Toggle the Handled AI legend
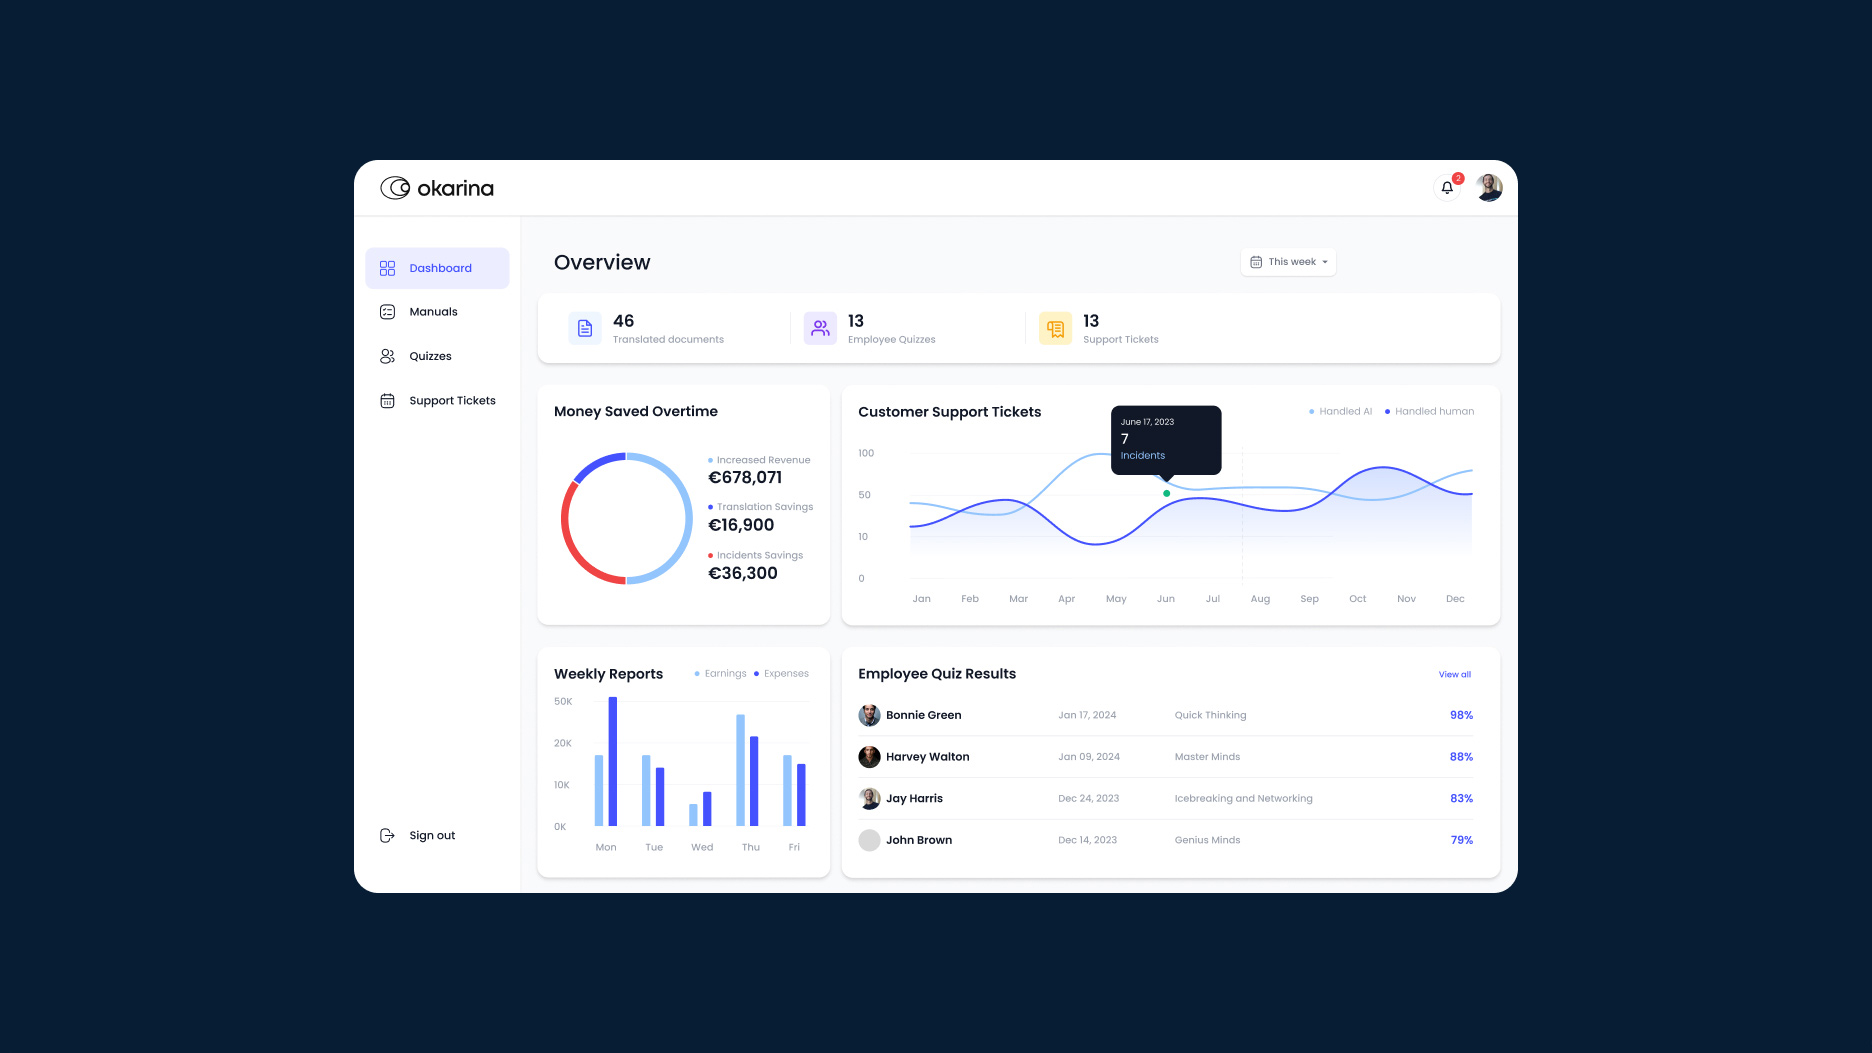This screenshot has height=1053, width=1872. coord(1340,411)
